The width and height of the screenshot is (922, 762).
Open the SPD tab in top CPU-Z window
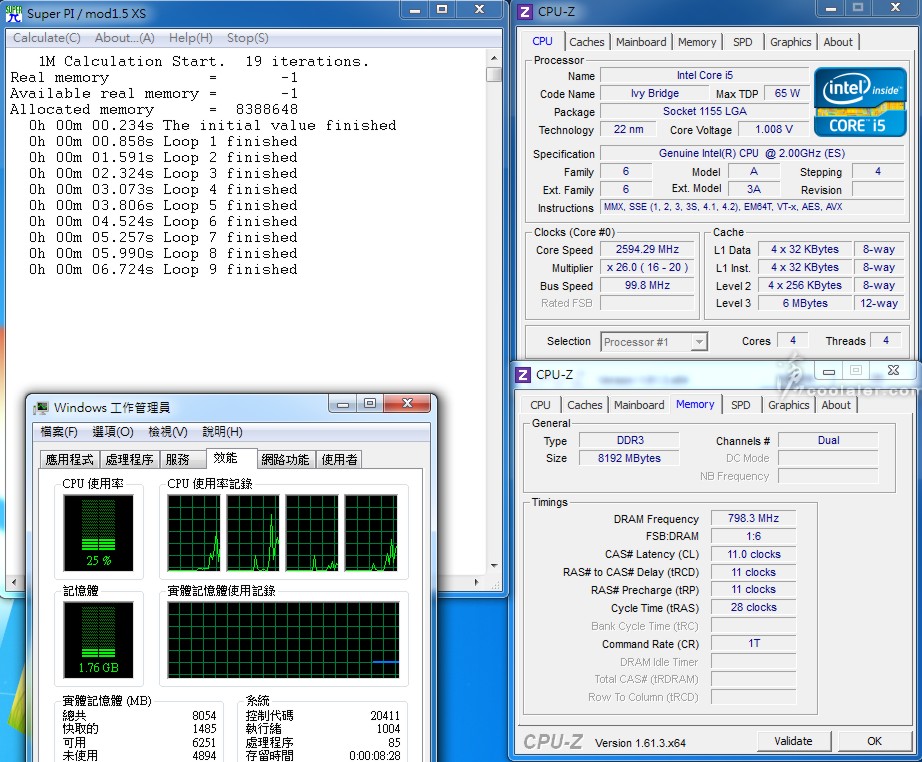743,42
